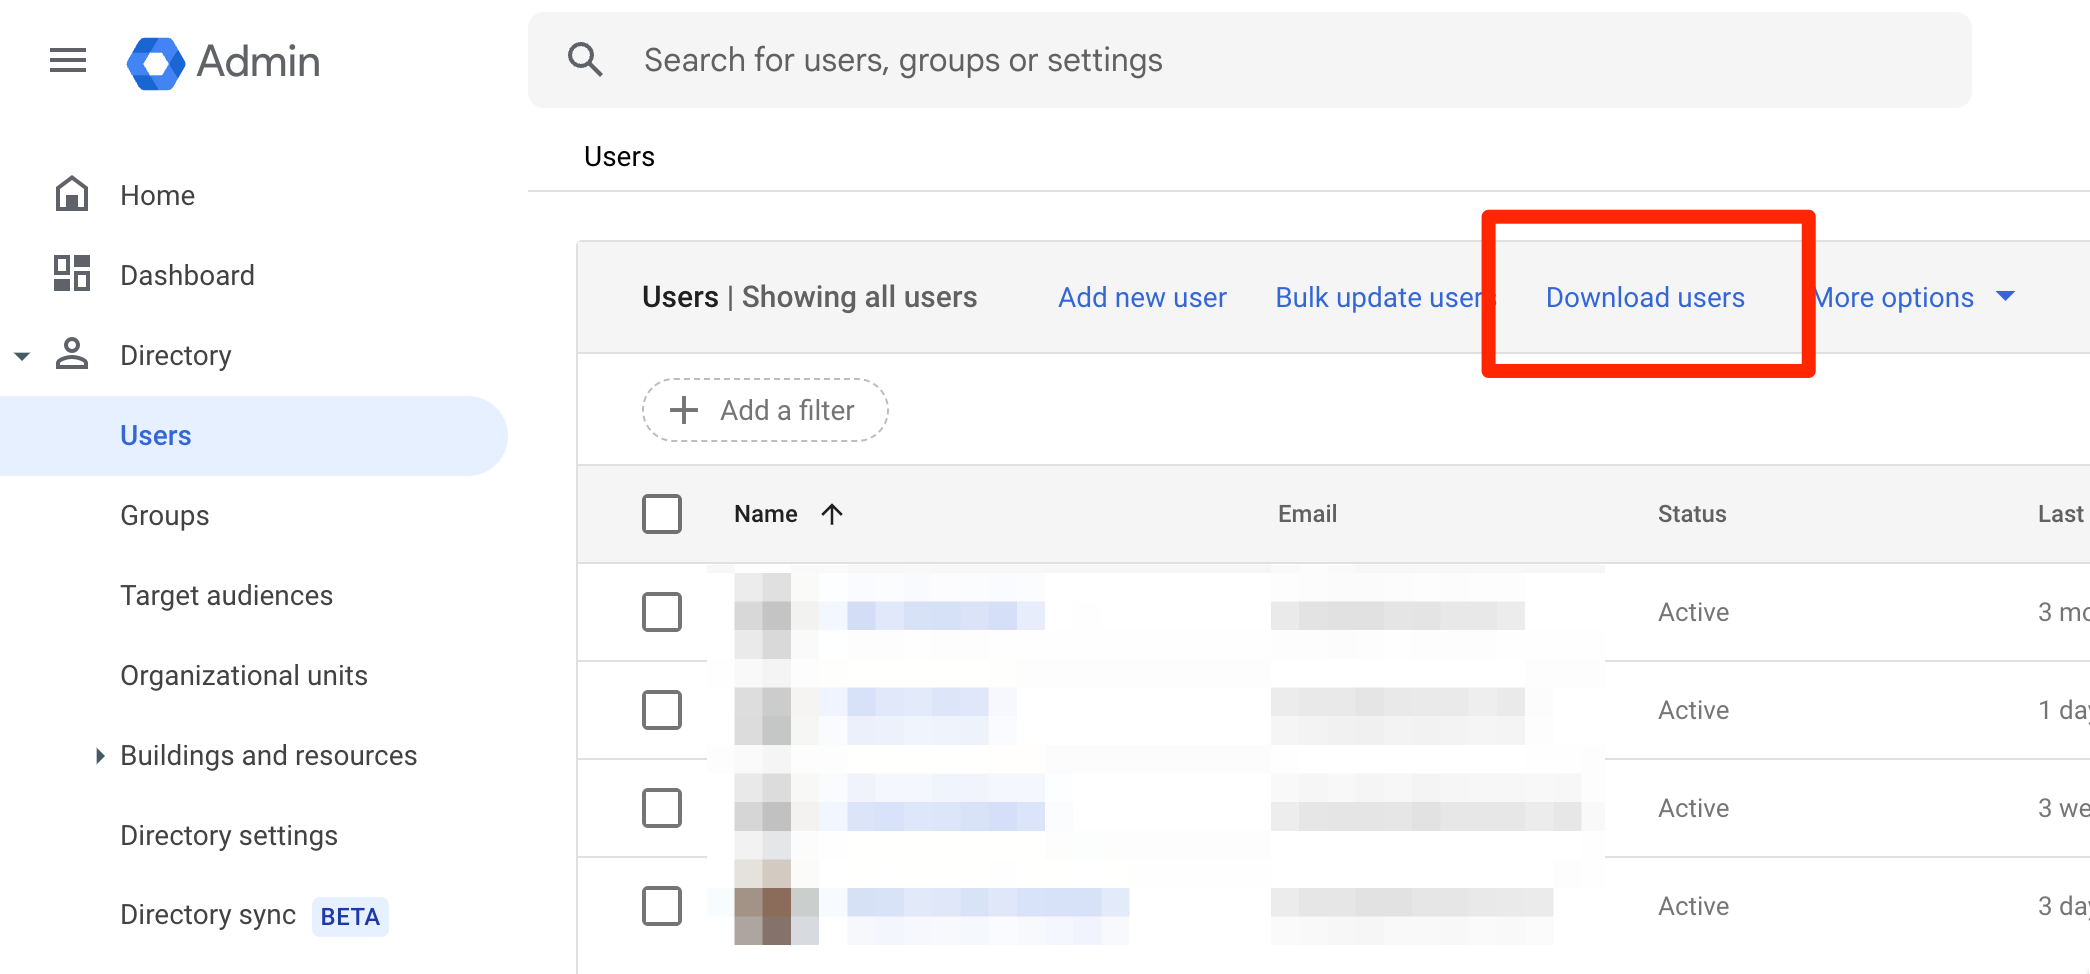The width and height of the screenshot is (2090, 974).
Task: Open the hamburger main menu
Action: click(x=68, y=61)
